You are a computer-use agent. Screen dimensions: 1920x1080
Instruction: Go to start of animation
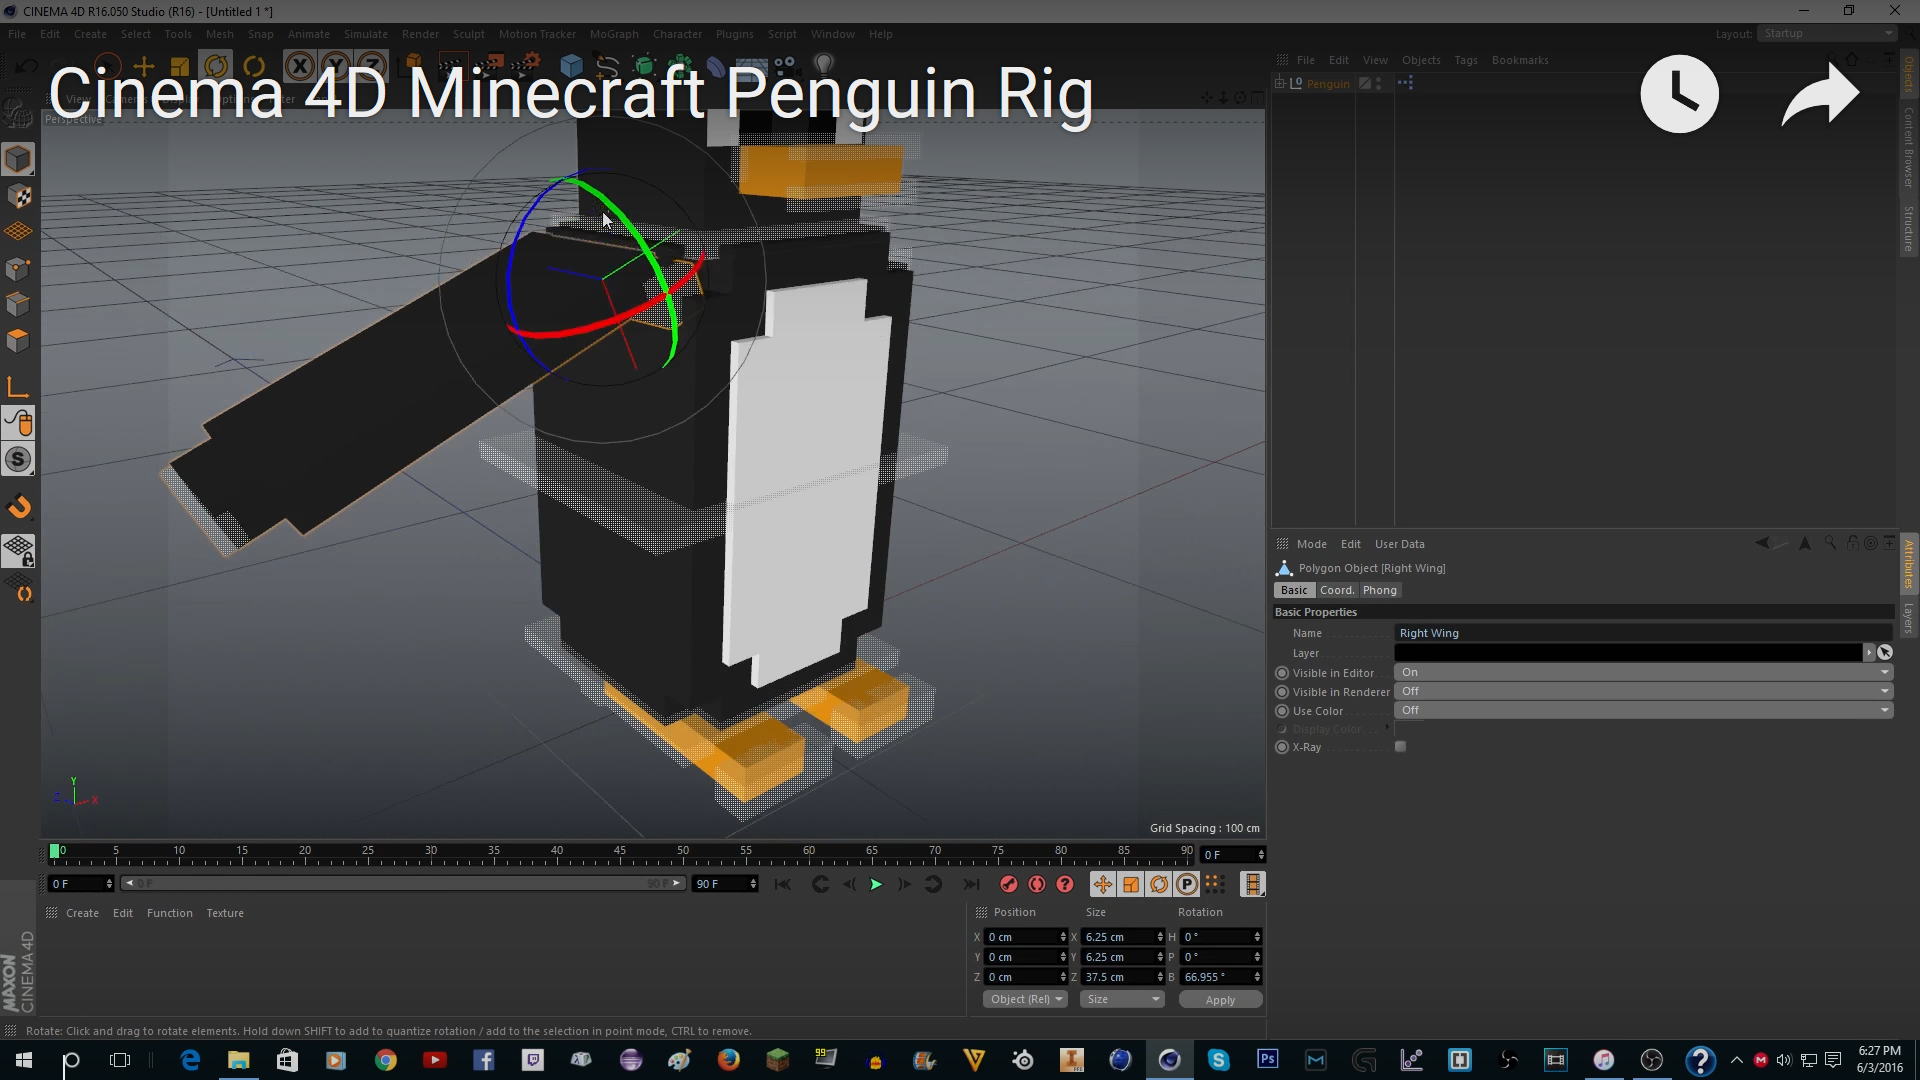(x=782, y=884)
